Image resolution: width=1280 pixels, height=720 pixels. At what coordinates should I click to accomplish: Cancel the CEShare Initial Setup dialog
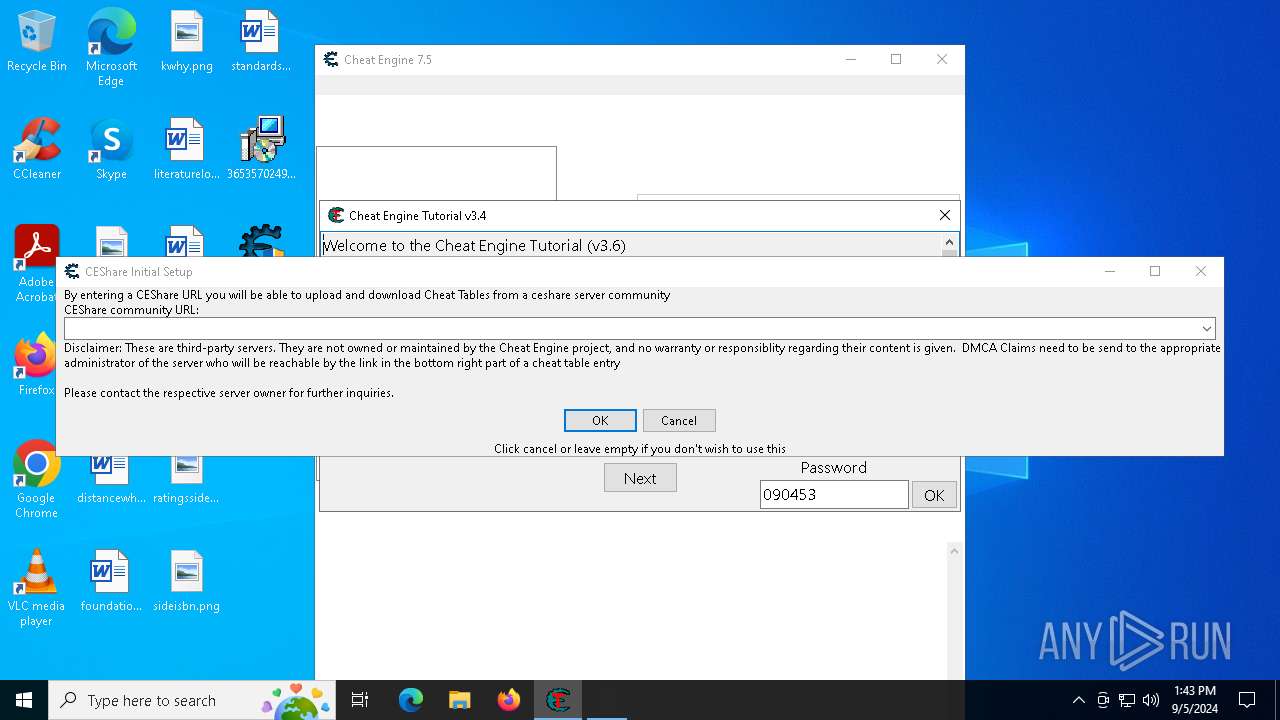(679, 421)
